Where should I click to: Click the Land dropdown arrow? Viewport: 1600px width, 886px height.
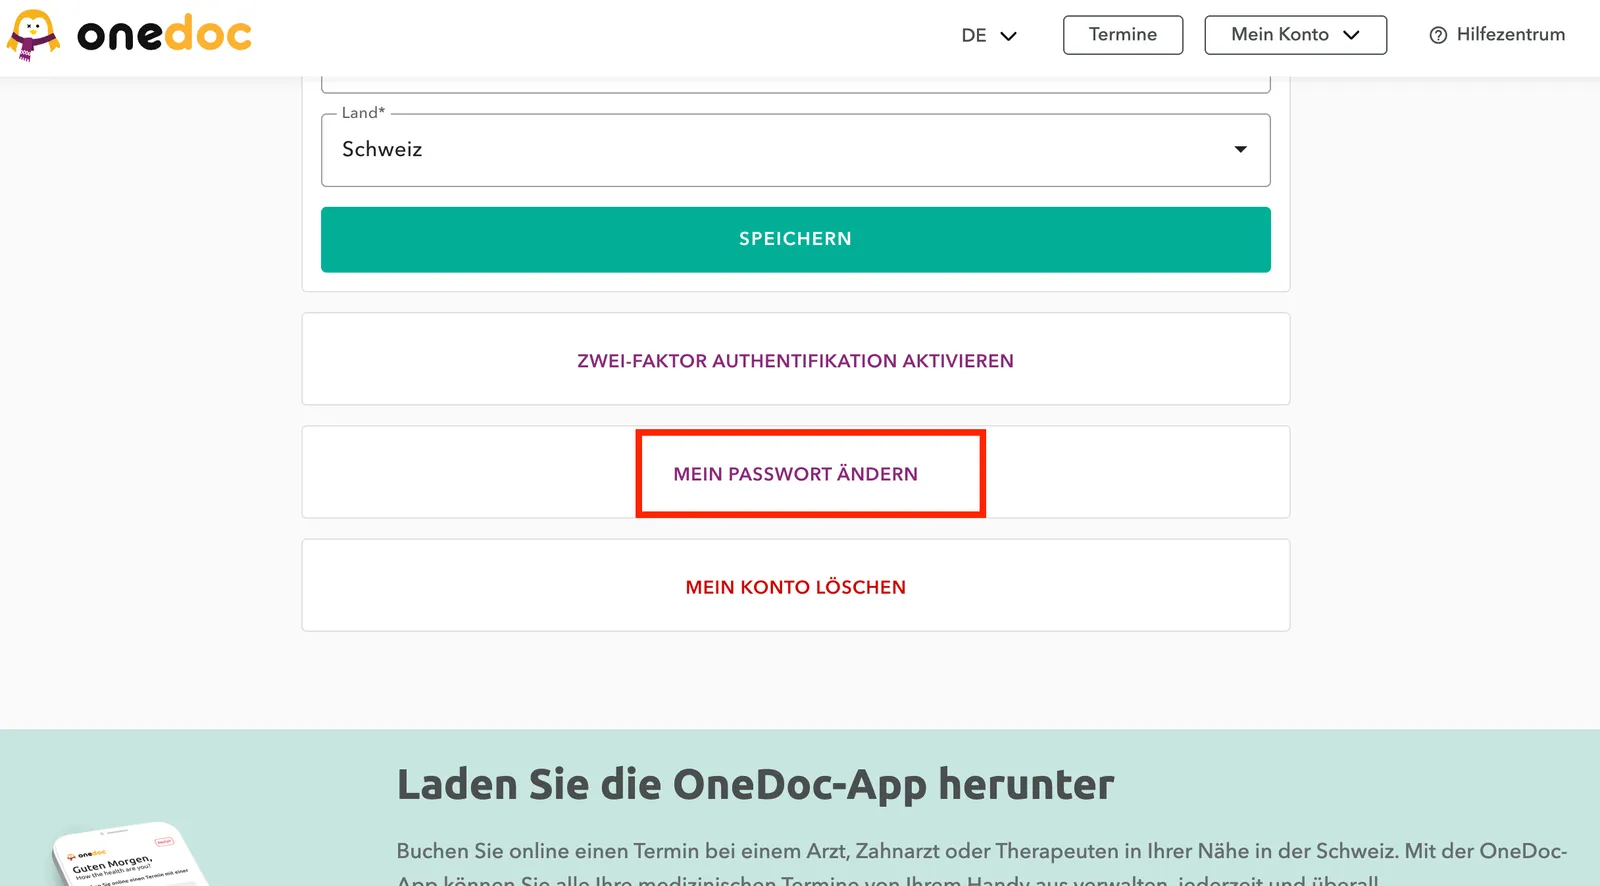[x=1240, y=150]
